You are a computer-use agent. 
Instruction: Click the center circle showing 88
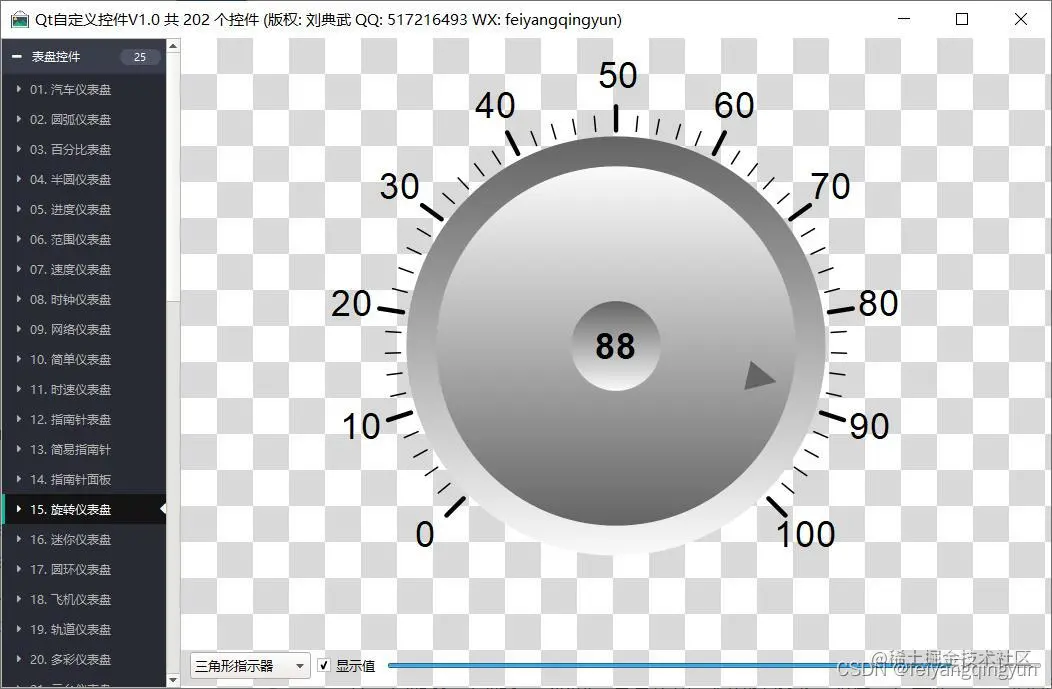pos(615,346)
